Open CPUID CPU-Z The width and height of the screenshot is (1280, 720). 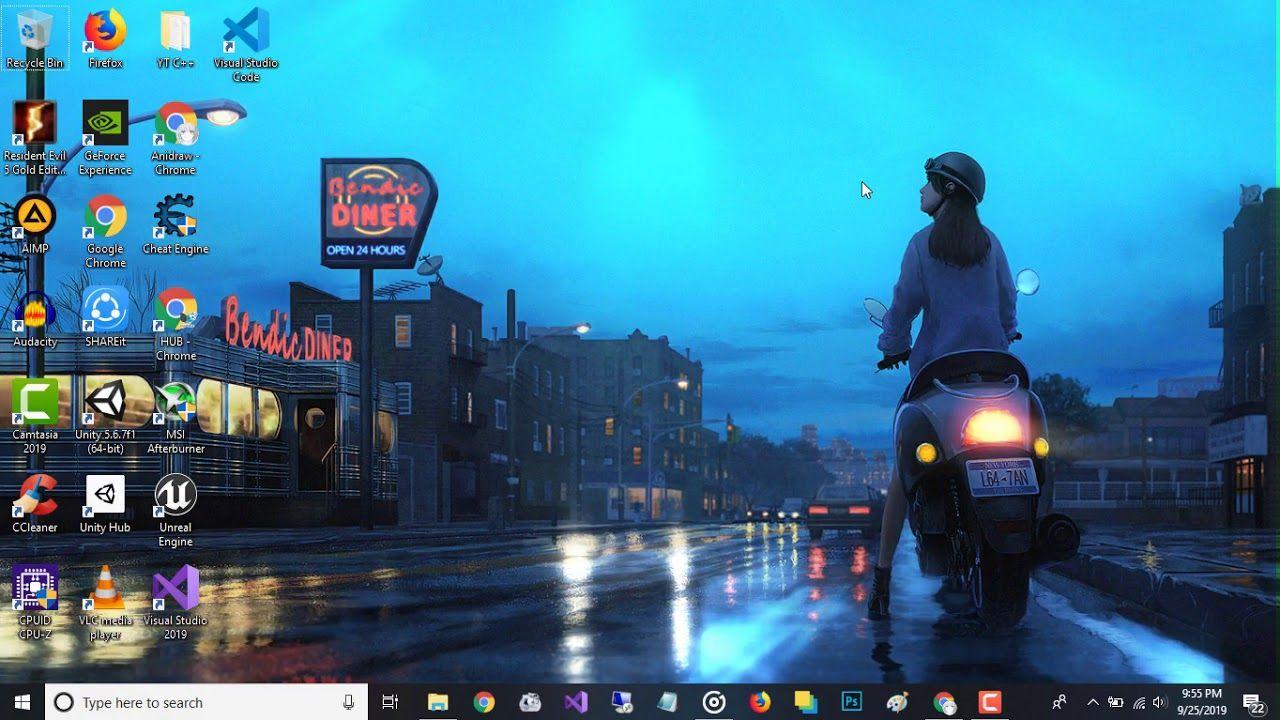(x=34, y=590)
